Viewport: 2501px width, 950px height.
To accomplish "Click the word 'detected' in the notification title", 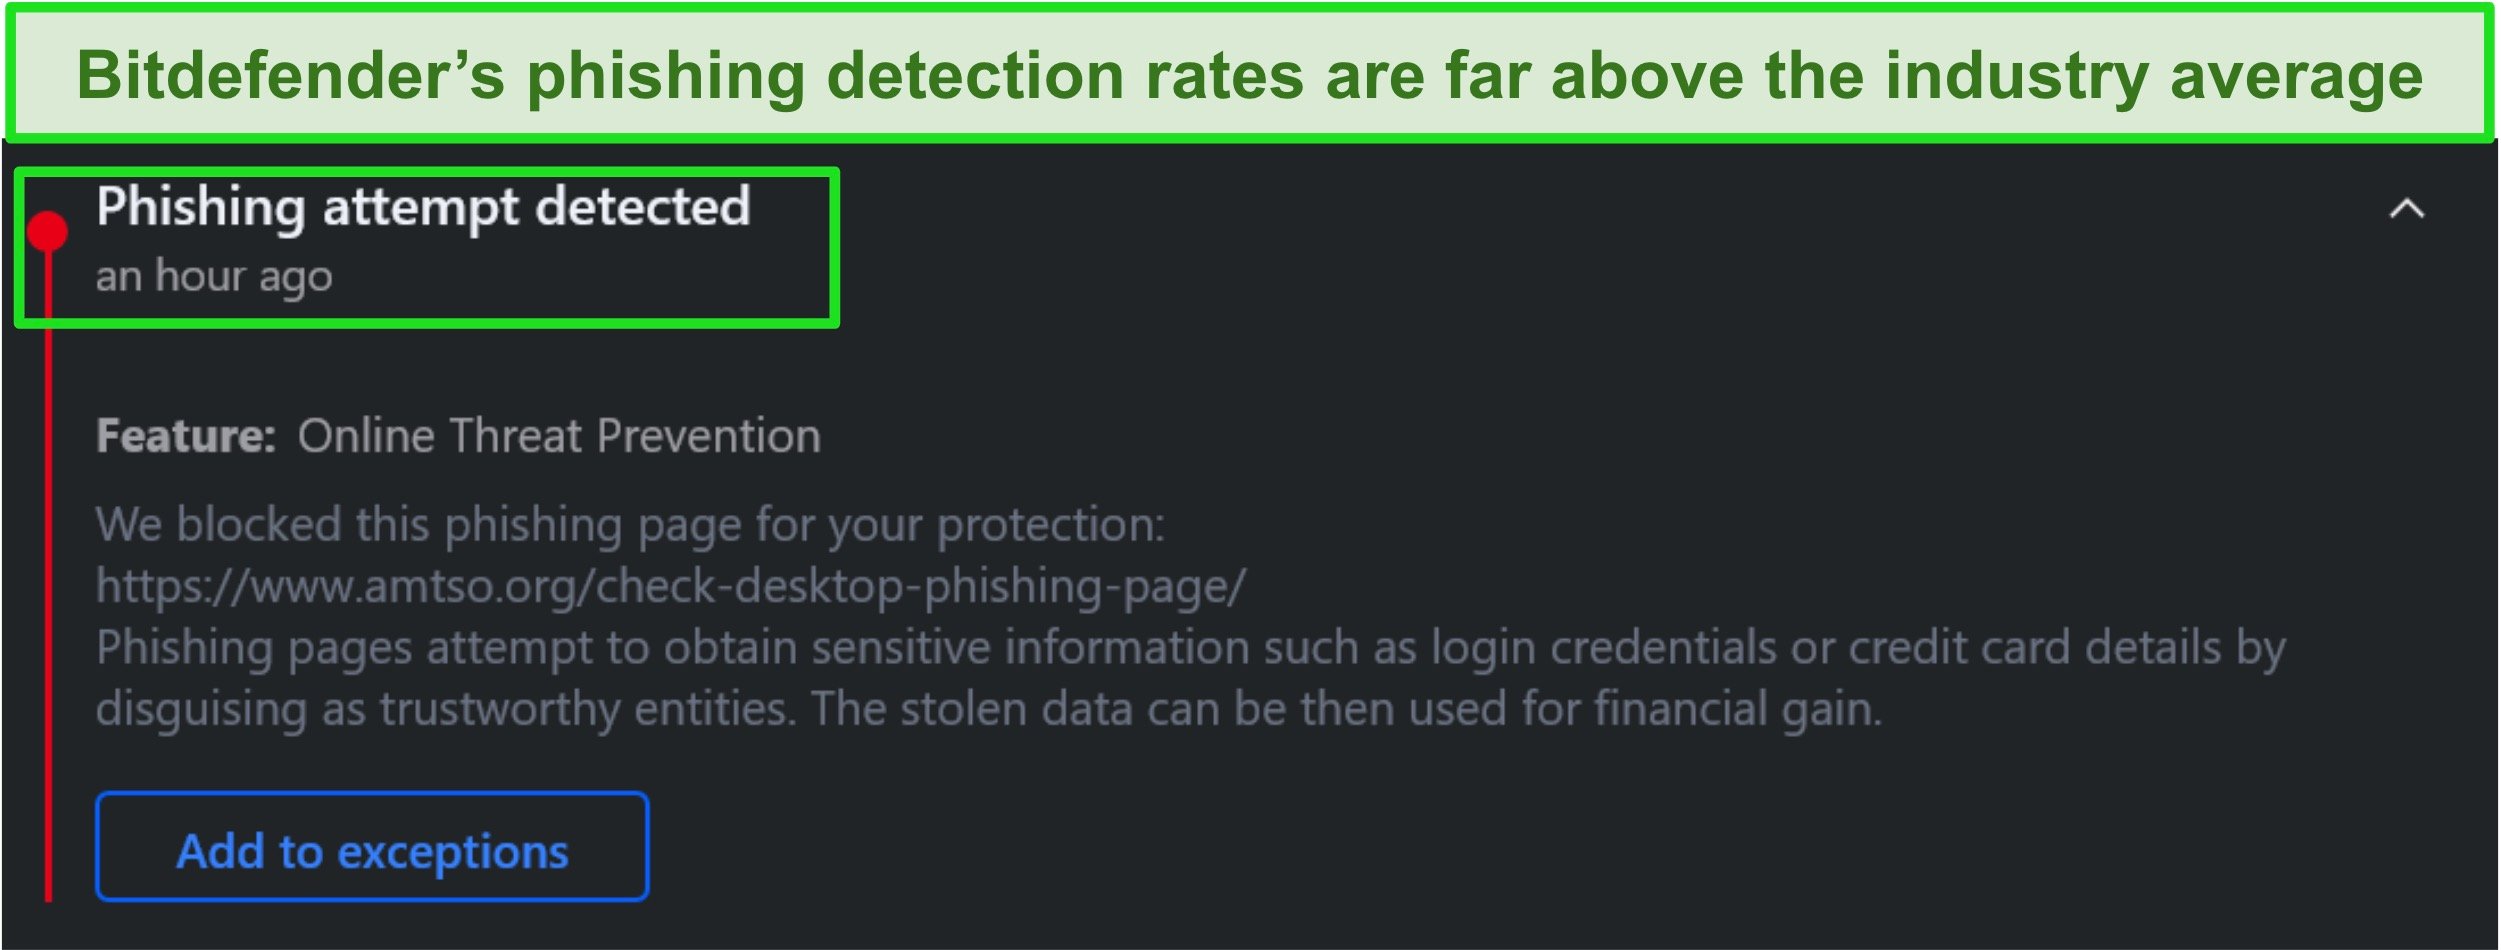I will [643, 206].
